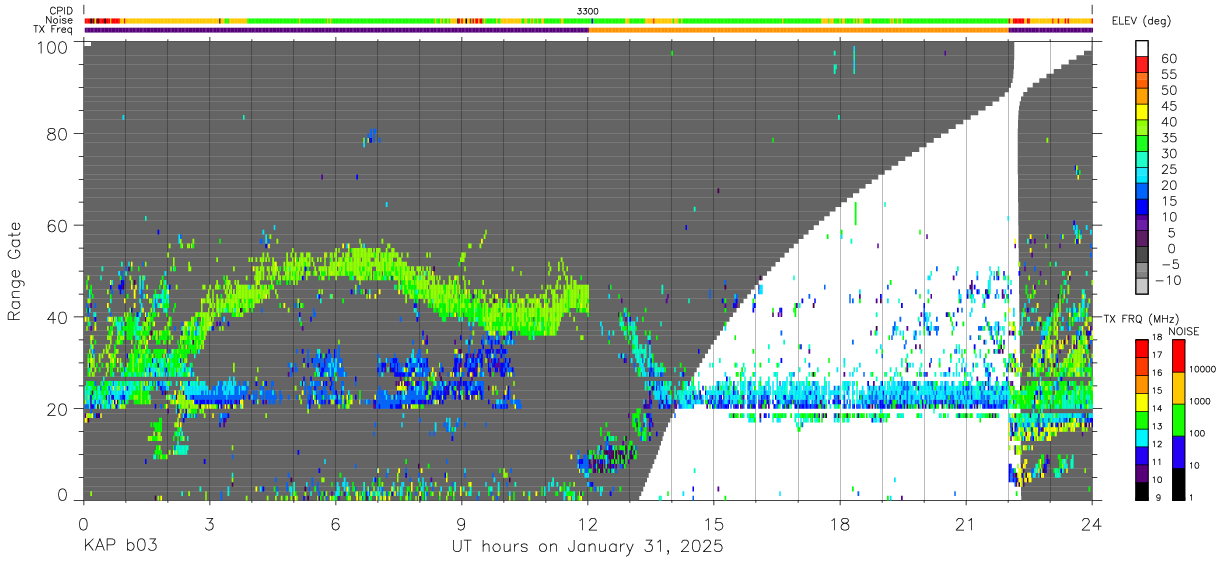Click the 1 label on NOISE colorbar
Image resolution: width=1228 pixels, height=567 pixels.
pos(1191,498)
